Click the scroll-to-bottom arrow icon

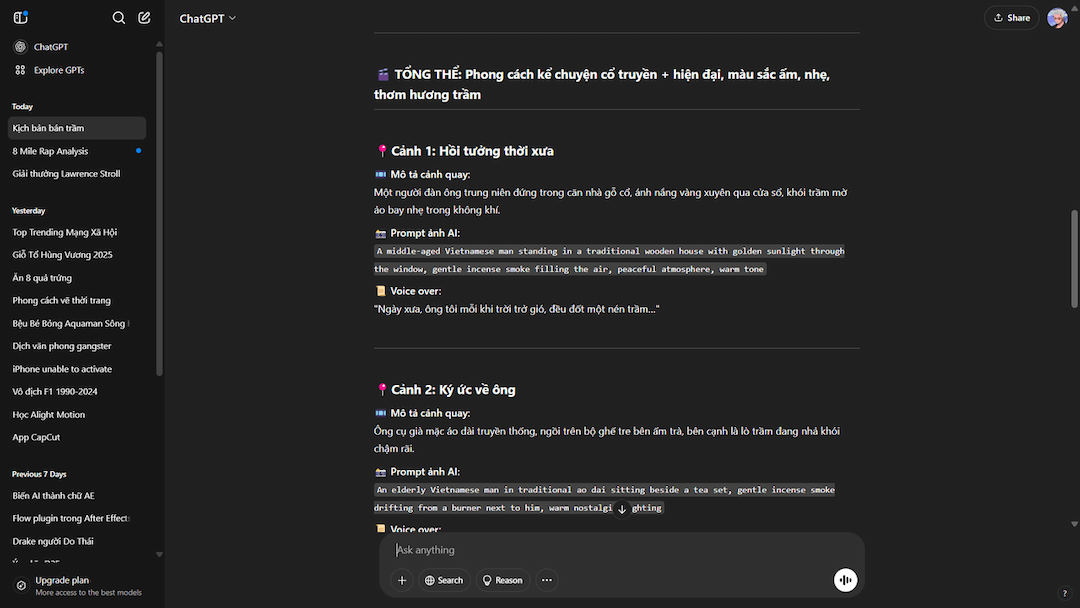coord(622,510)
